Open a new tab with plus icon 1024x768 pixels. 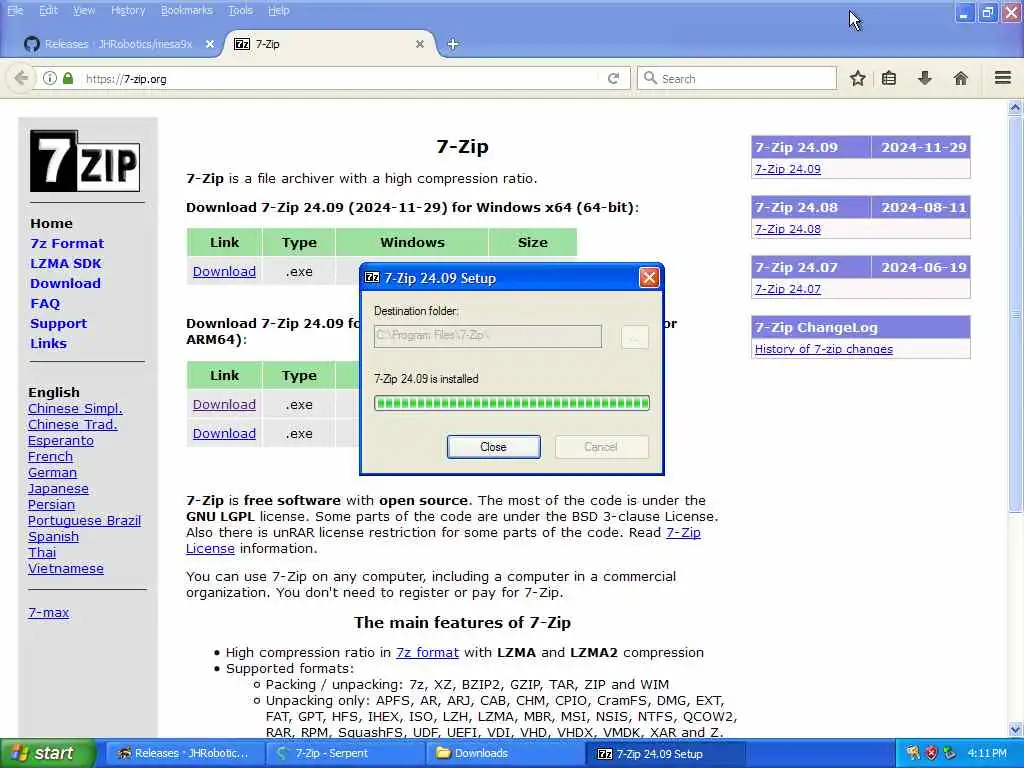click(x=453, y=44)
